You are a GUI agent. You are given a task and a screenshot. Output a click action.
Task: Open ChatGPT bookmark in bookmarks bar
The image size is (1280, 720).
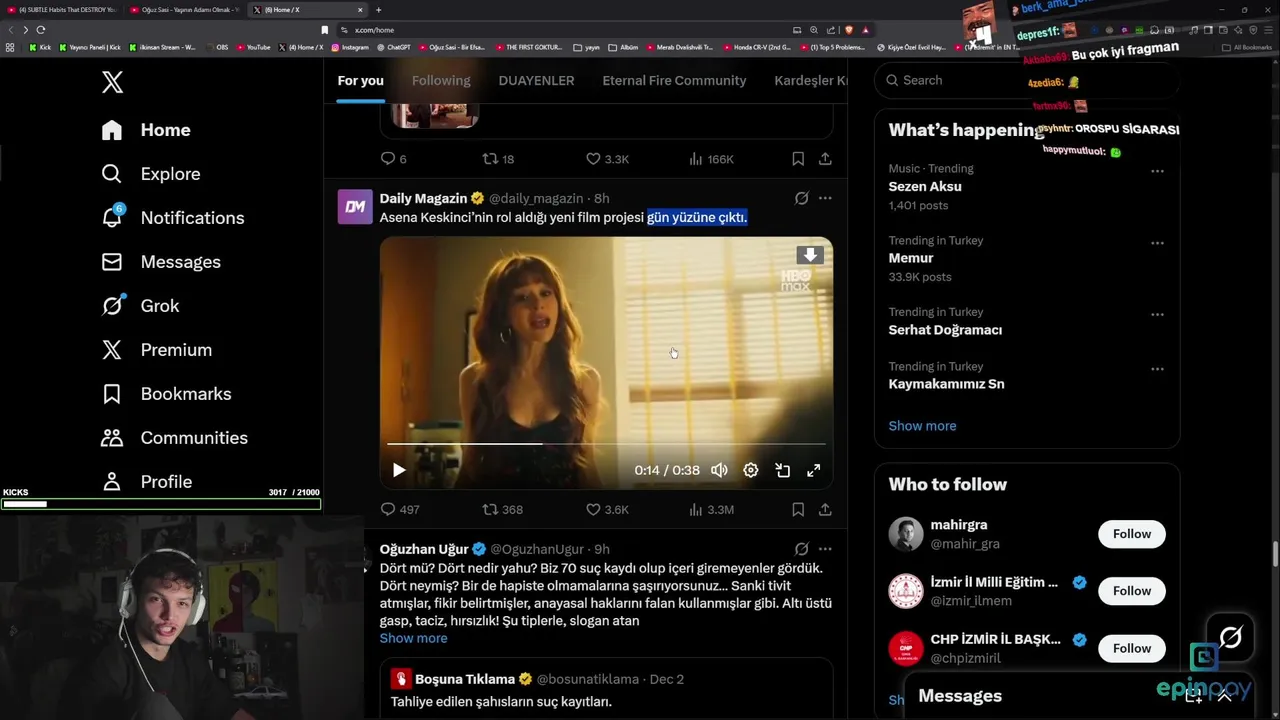[x=394, y=47]
